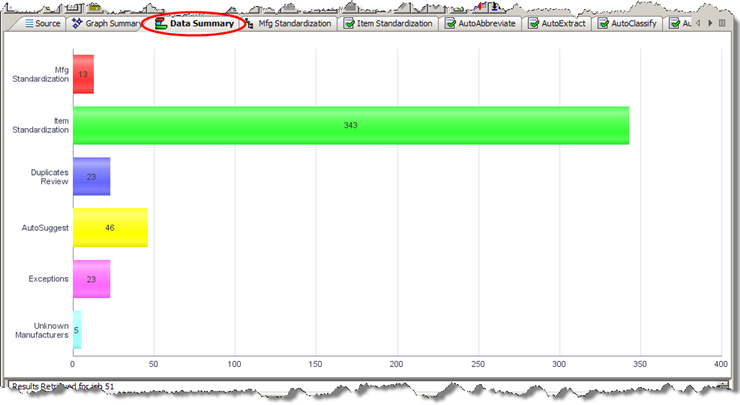Click the 'Unknown Manufacturers' axis label

point(42,330)
